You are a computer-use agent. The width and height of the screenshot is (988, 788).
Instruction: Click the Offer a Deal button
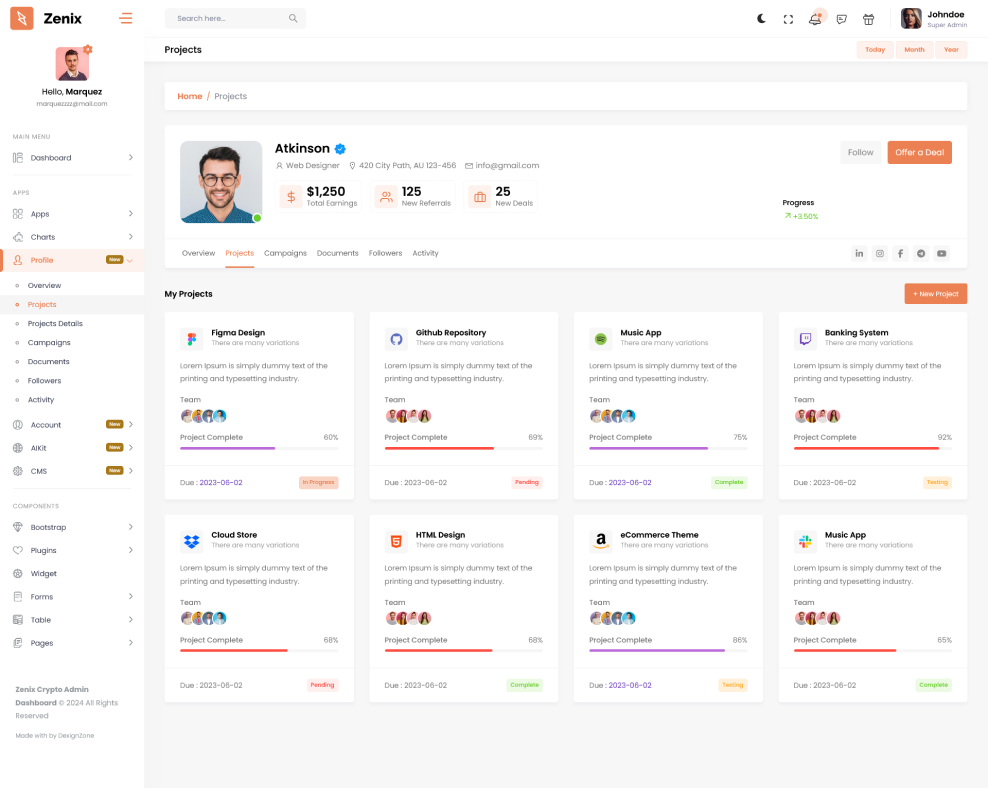click(919, 152)
